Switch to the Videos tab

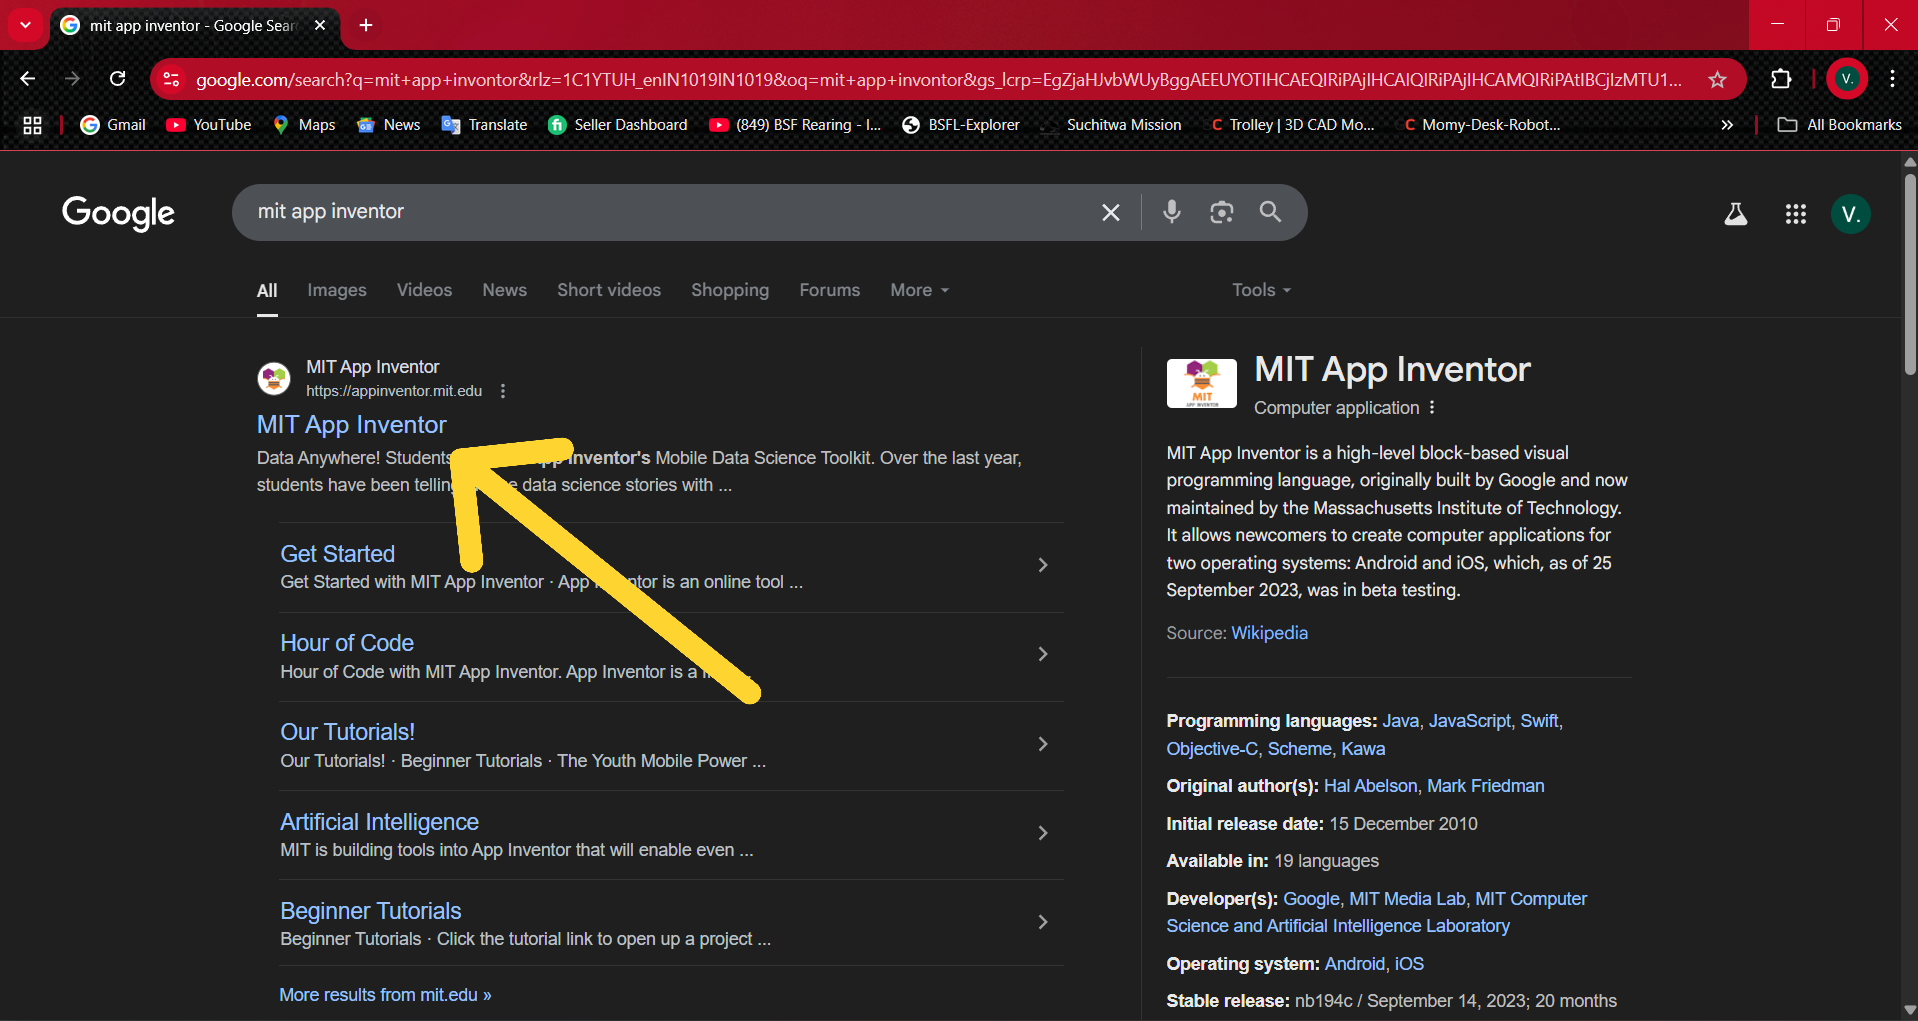424,290
